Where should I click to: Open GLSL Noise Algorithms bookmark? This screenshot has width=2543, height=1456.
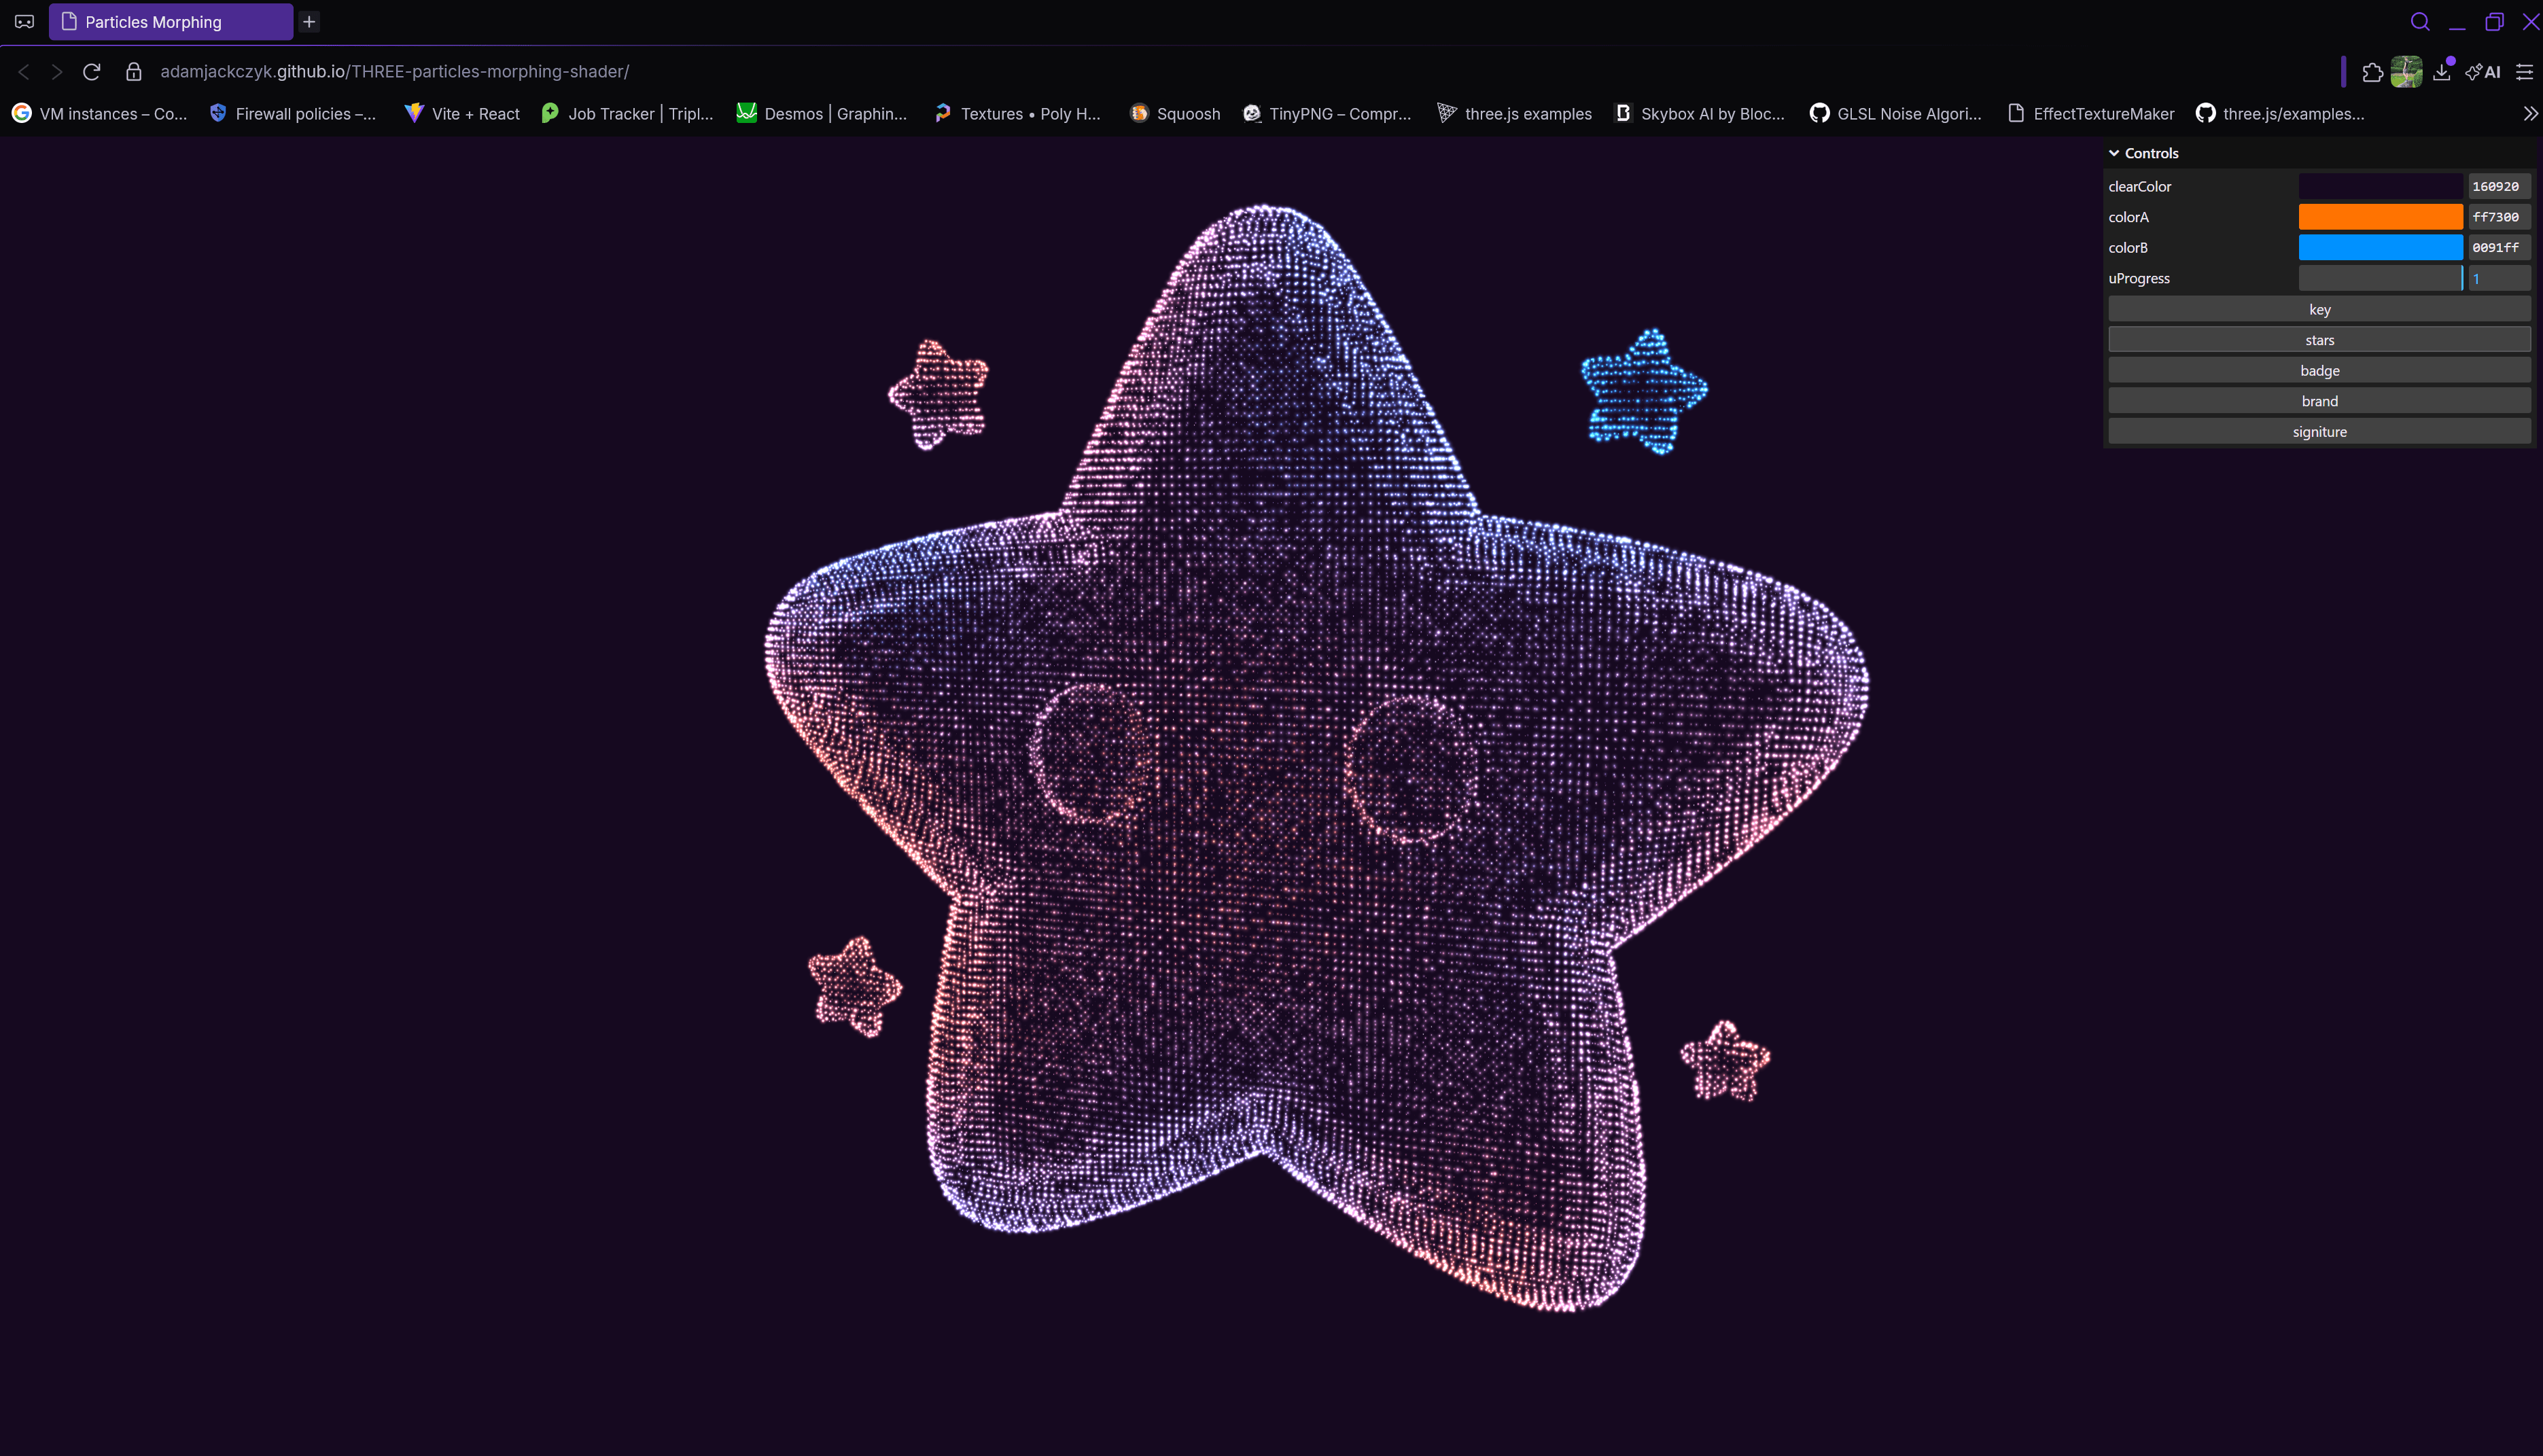coord(1896,114)
